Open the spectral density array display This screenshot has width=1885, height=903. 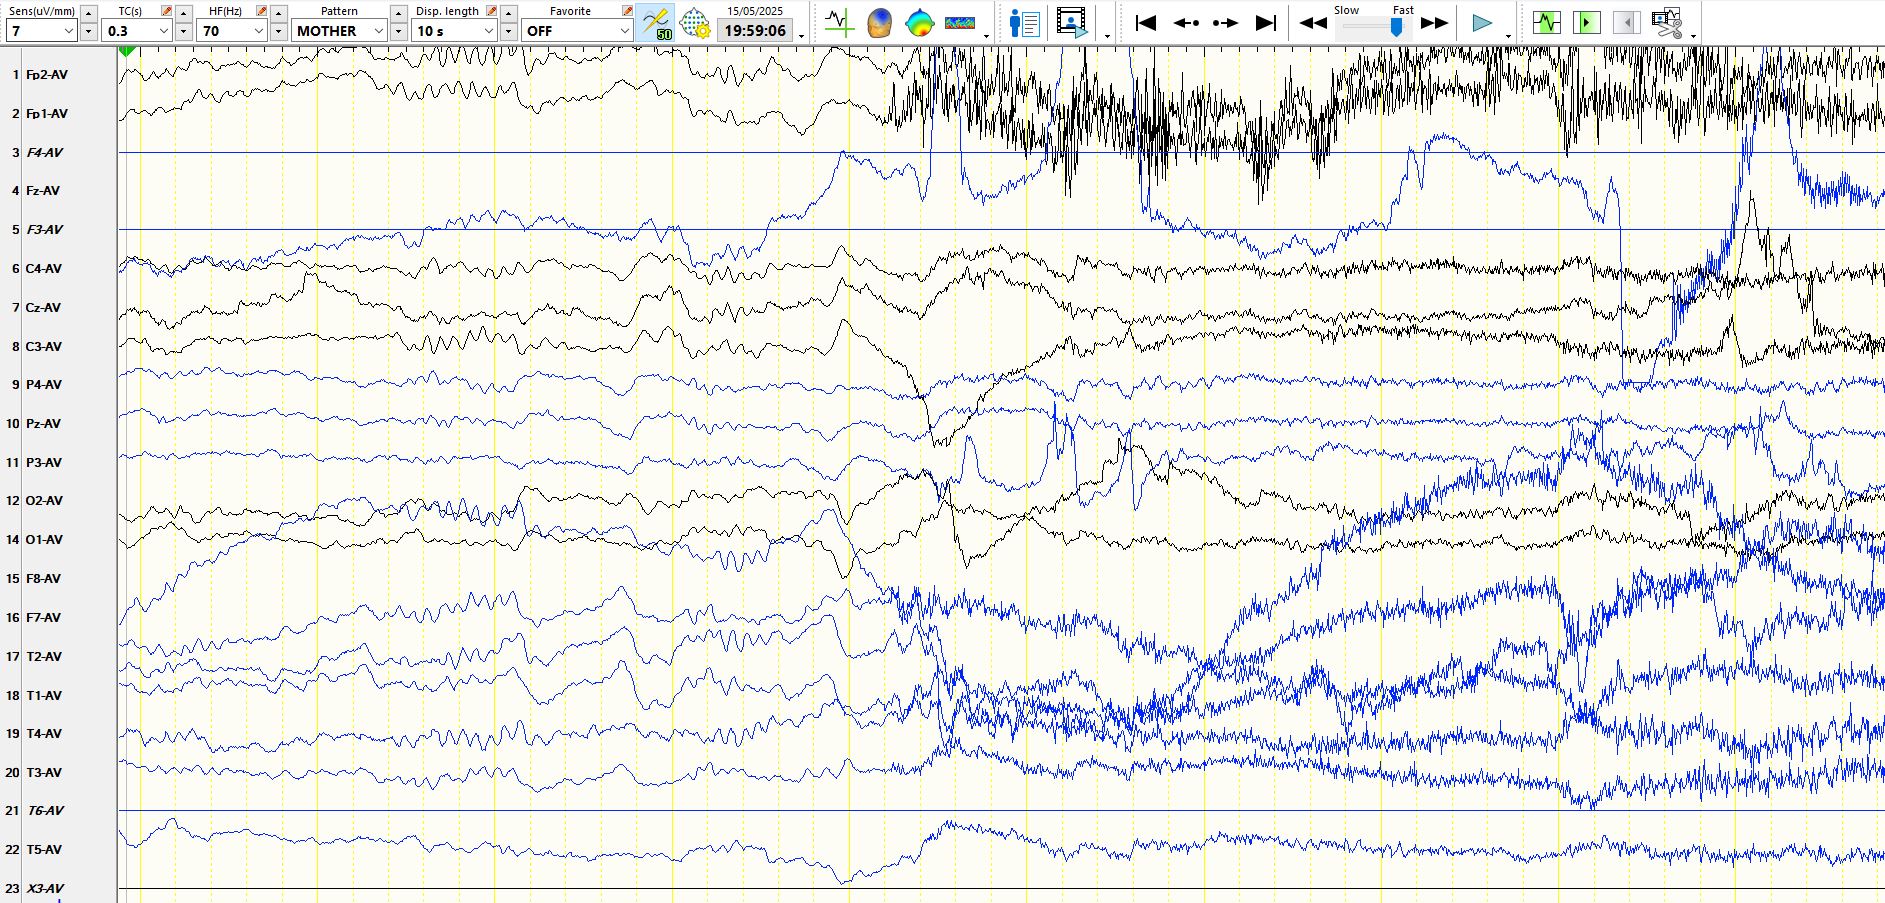click(960, 22)
